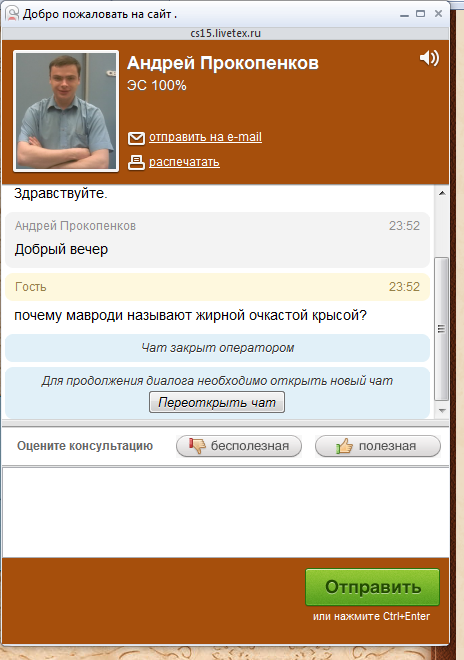Click chat scrollbar down arrow
Image resolution: width=464 pixels, height=660 pixels.
pos(442,410)
